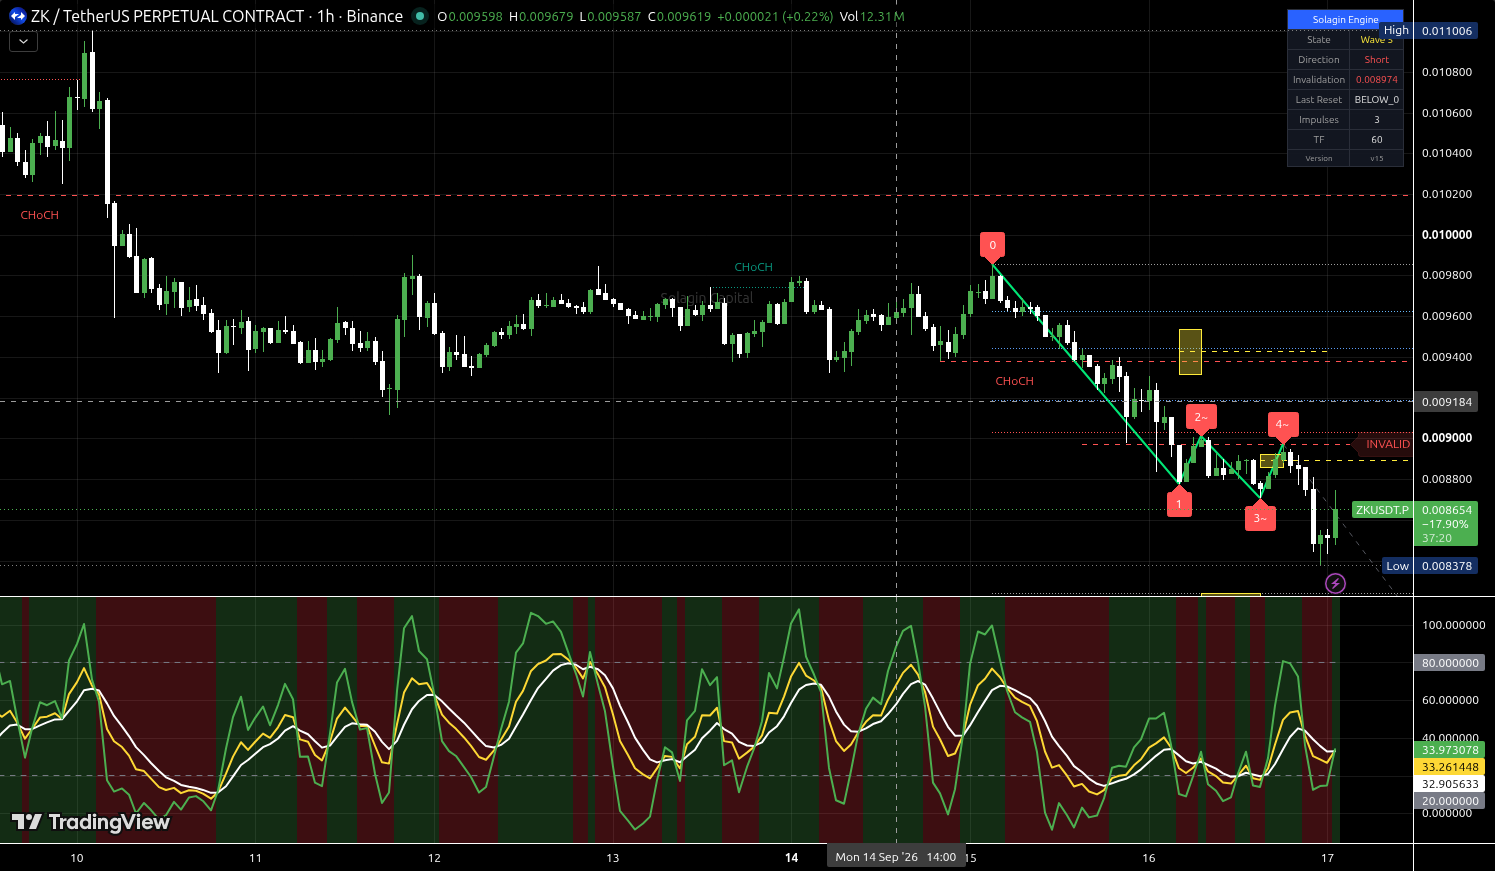Viewport: 1495px width, 871px height.
Task: Select the red wave 0 marker
Action: pyautogui.click(x=992, y=245)
